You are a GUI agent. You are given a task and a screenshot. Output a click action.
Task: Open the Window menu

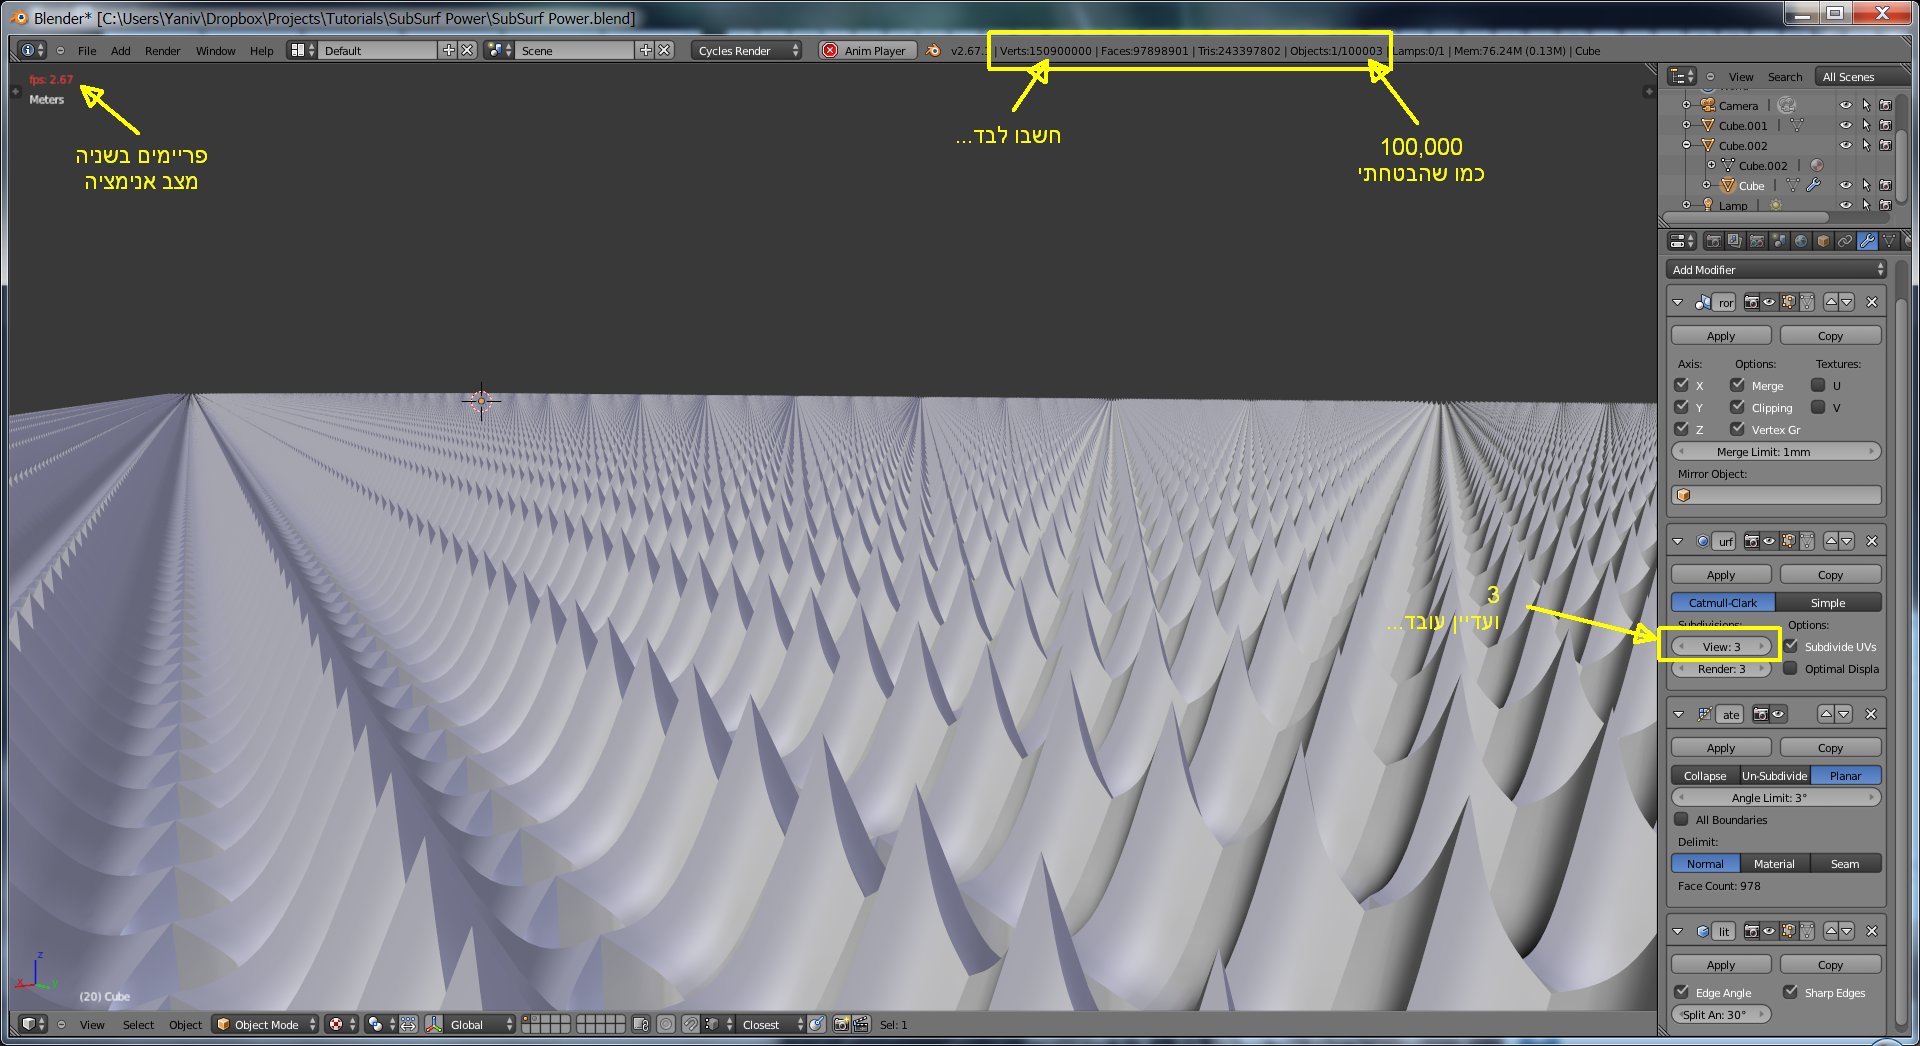click(x=215, y=51)
